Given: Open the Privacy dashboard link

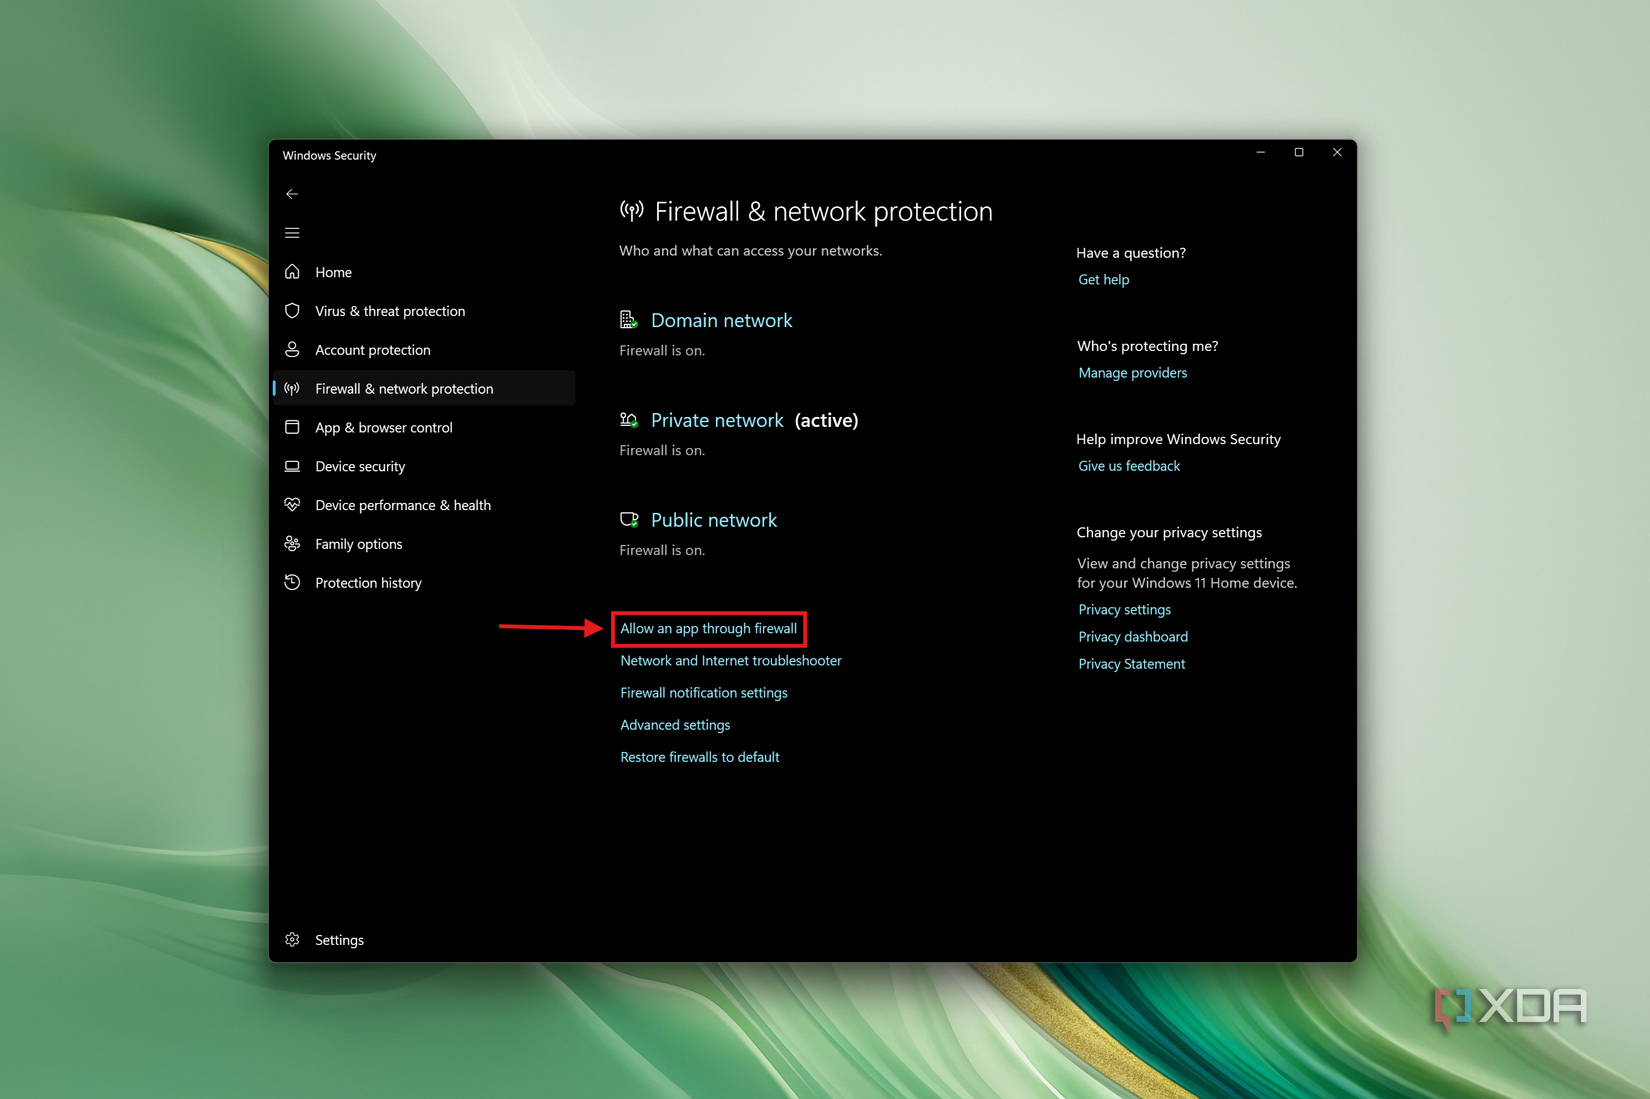Looking at the screenshot, I should pos(1133,636).
